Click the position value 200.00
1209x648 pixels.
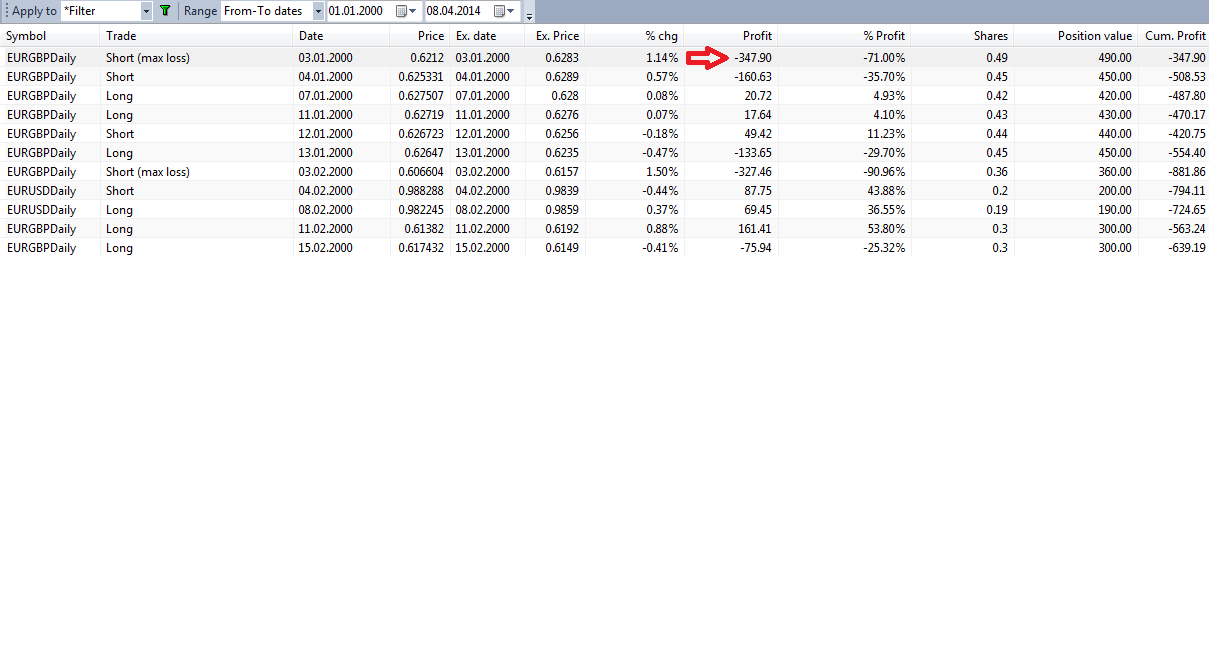1115,191
